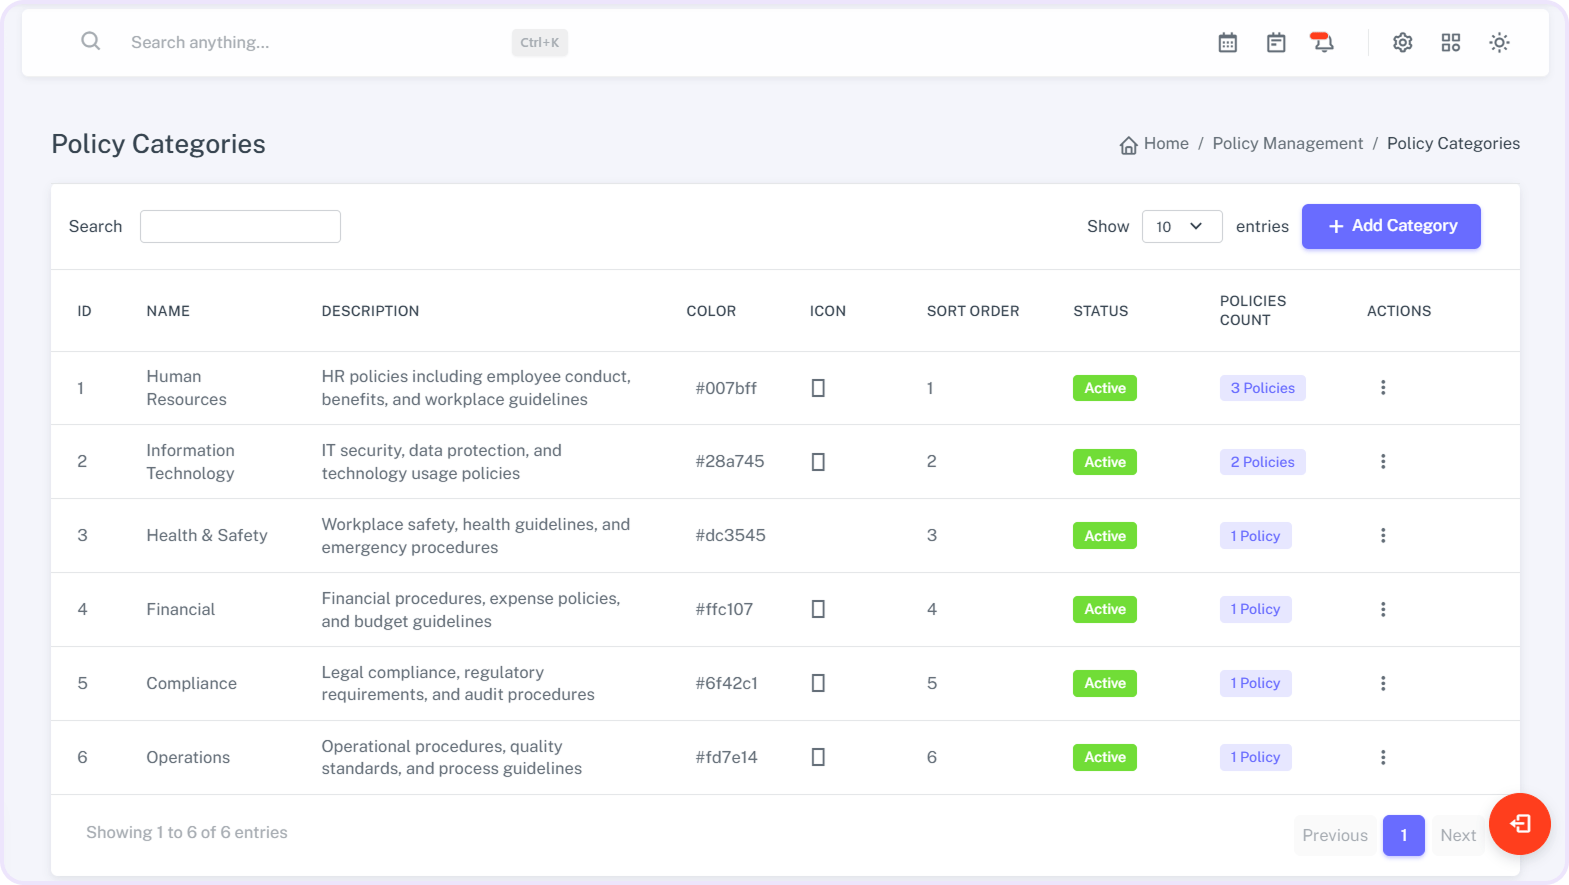The image size is (1569, 885).
Task: Click the red floating logout button
Action: (x=1519, y=823)
